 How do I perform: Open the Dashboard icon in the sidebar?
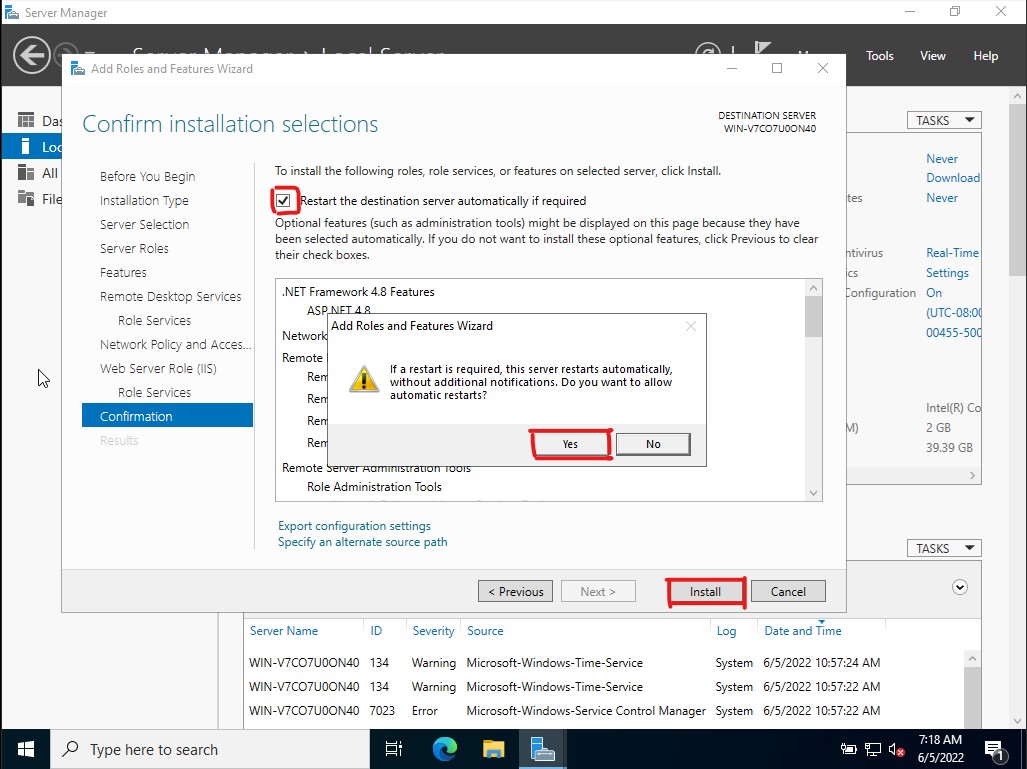tap(26, 121)
